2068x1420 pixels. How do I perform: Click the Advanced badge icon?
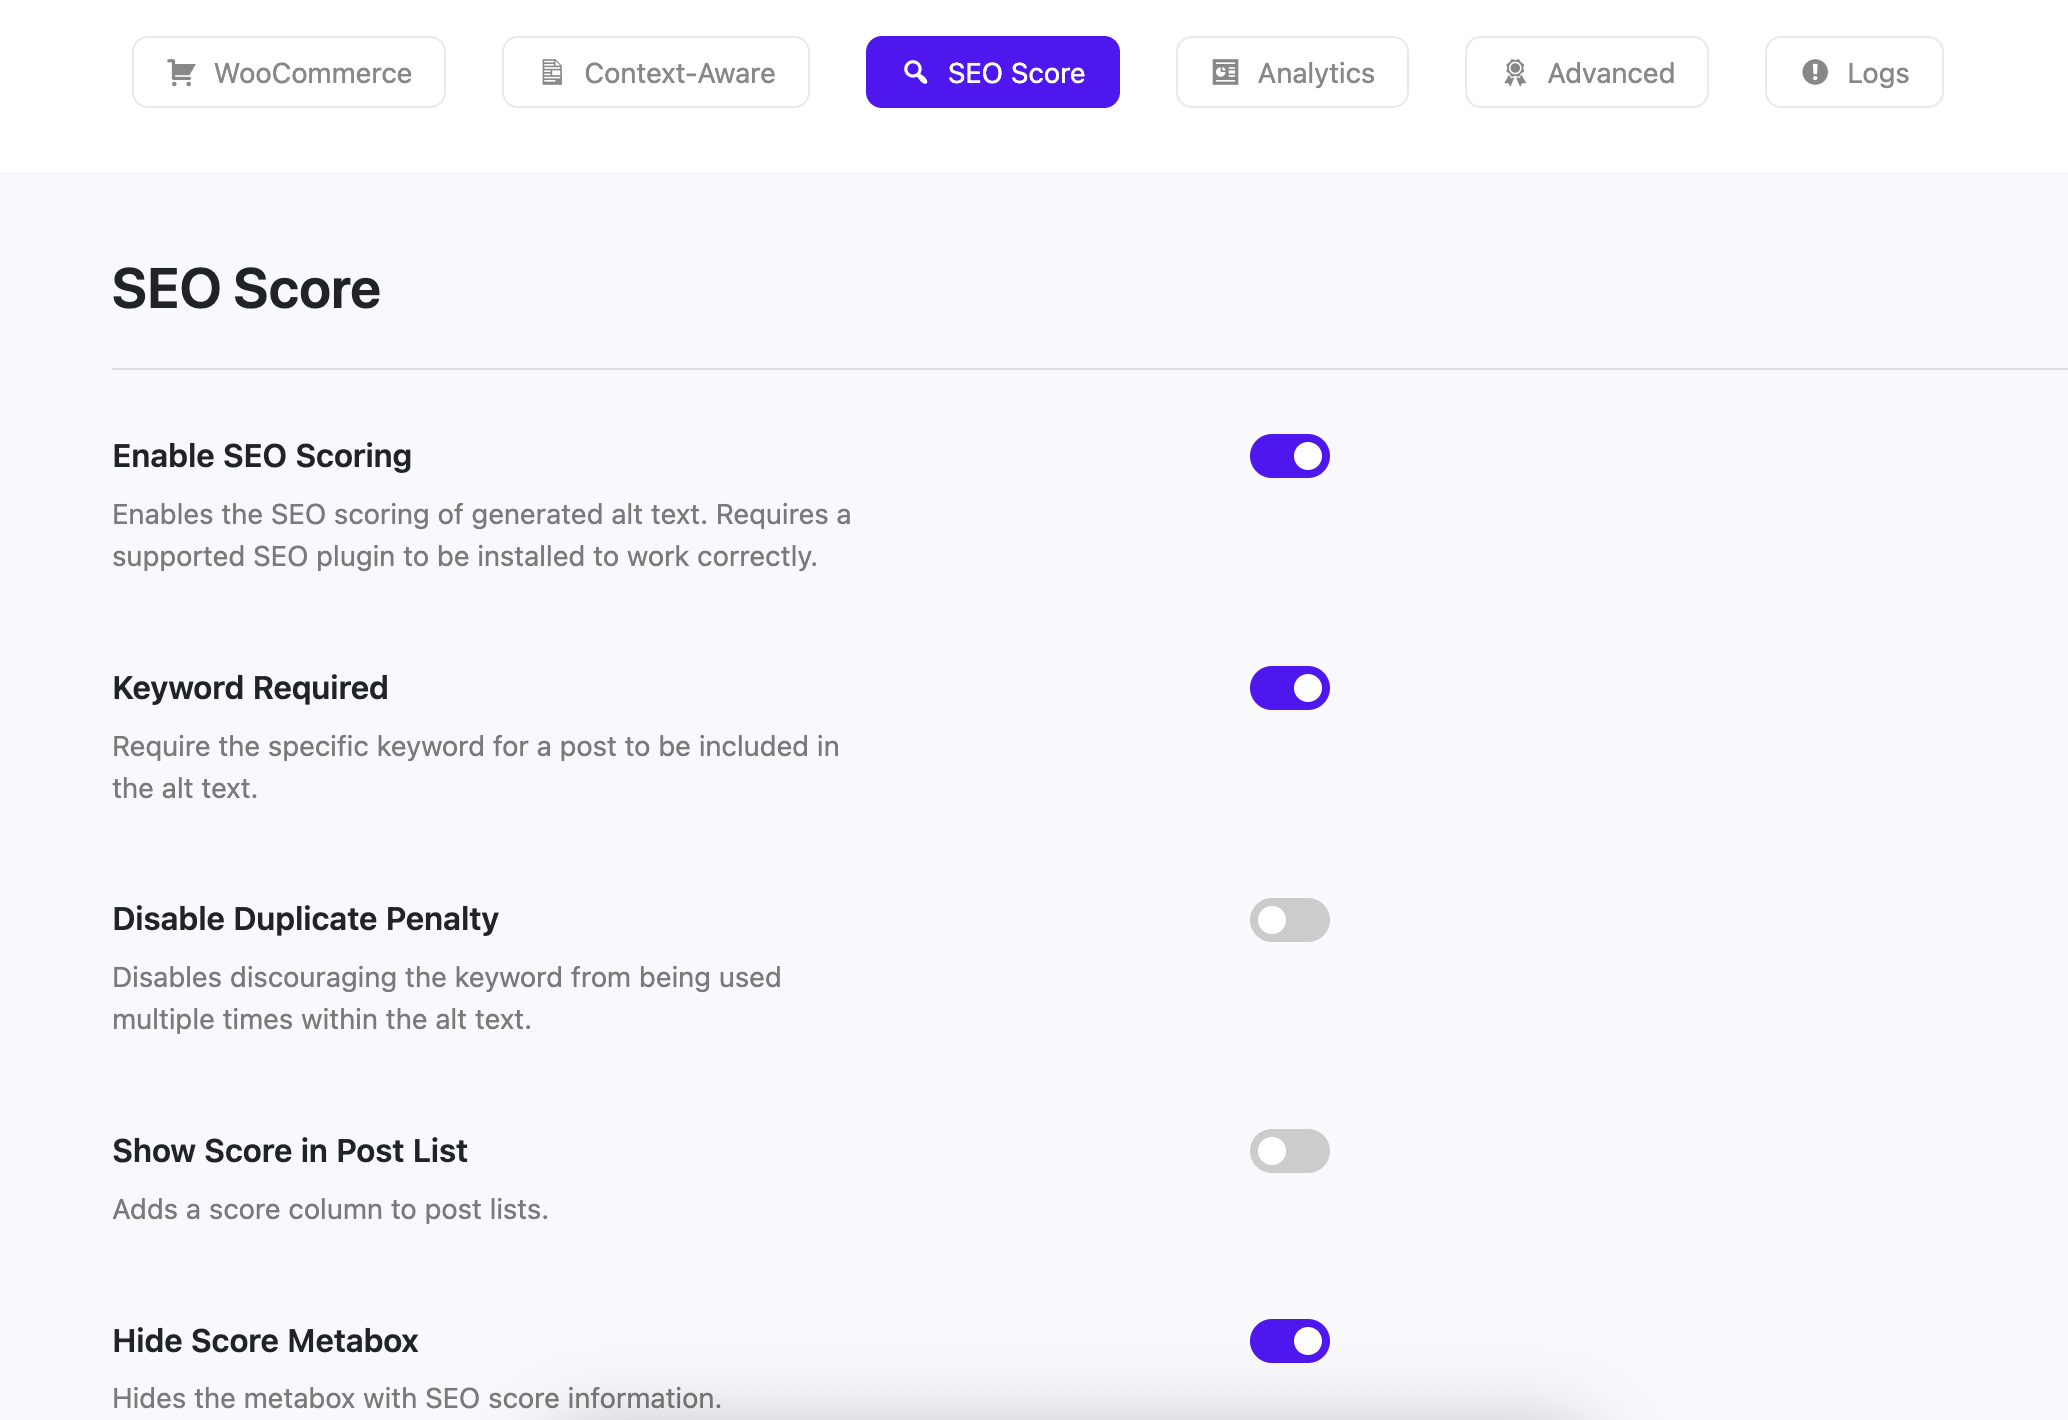(1515, 73)
